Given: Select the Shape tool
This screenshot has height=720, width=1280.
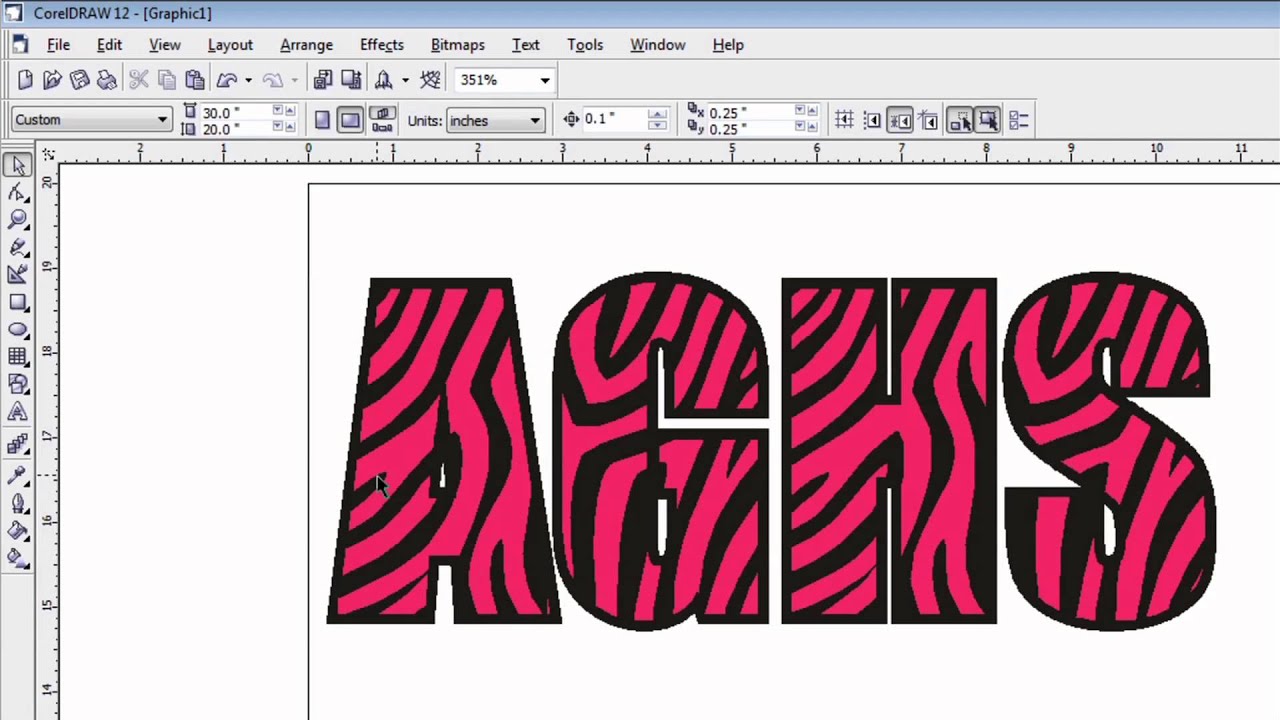Looking at the screenshot, I should (x=18, y=193).
